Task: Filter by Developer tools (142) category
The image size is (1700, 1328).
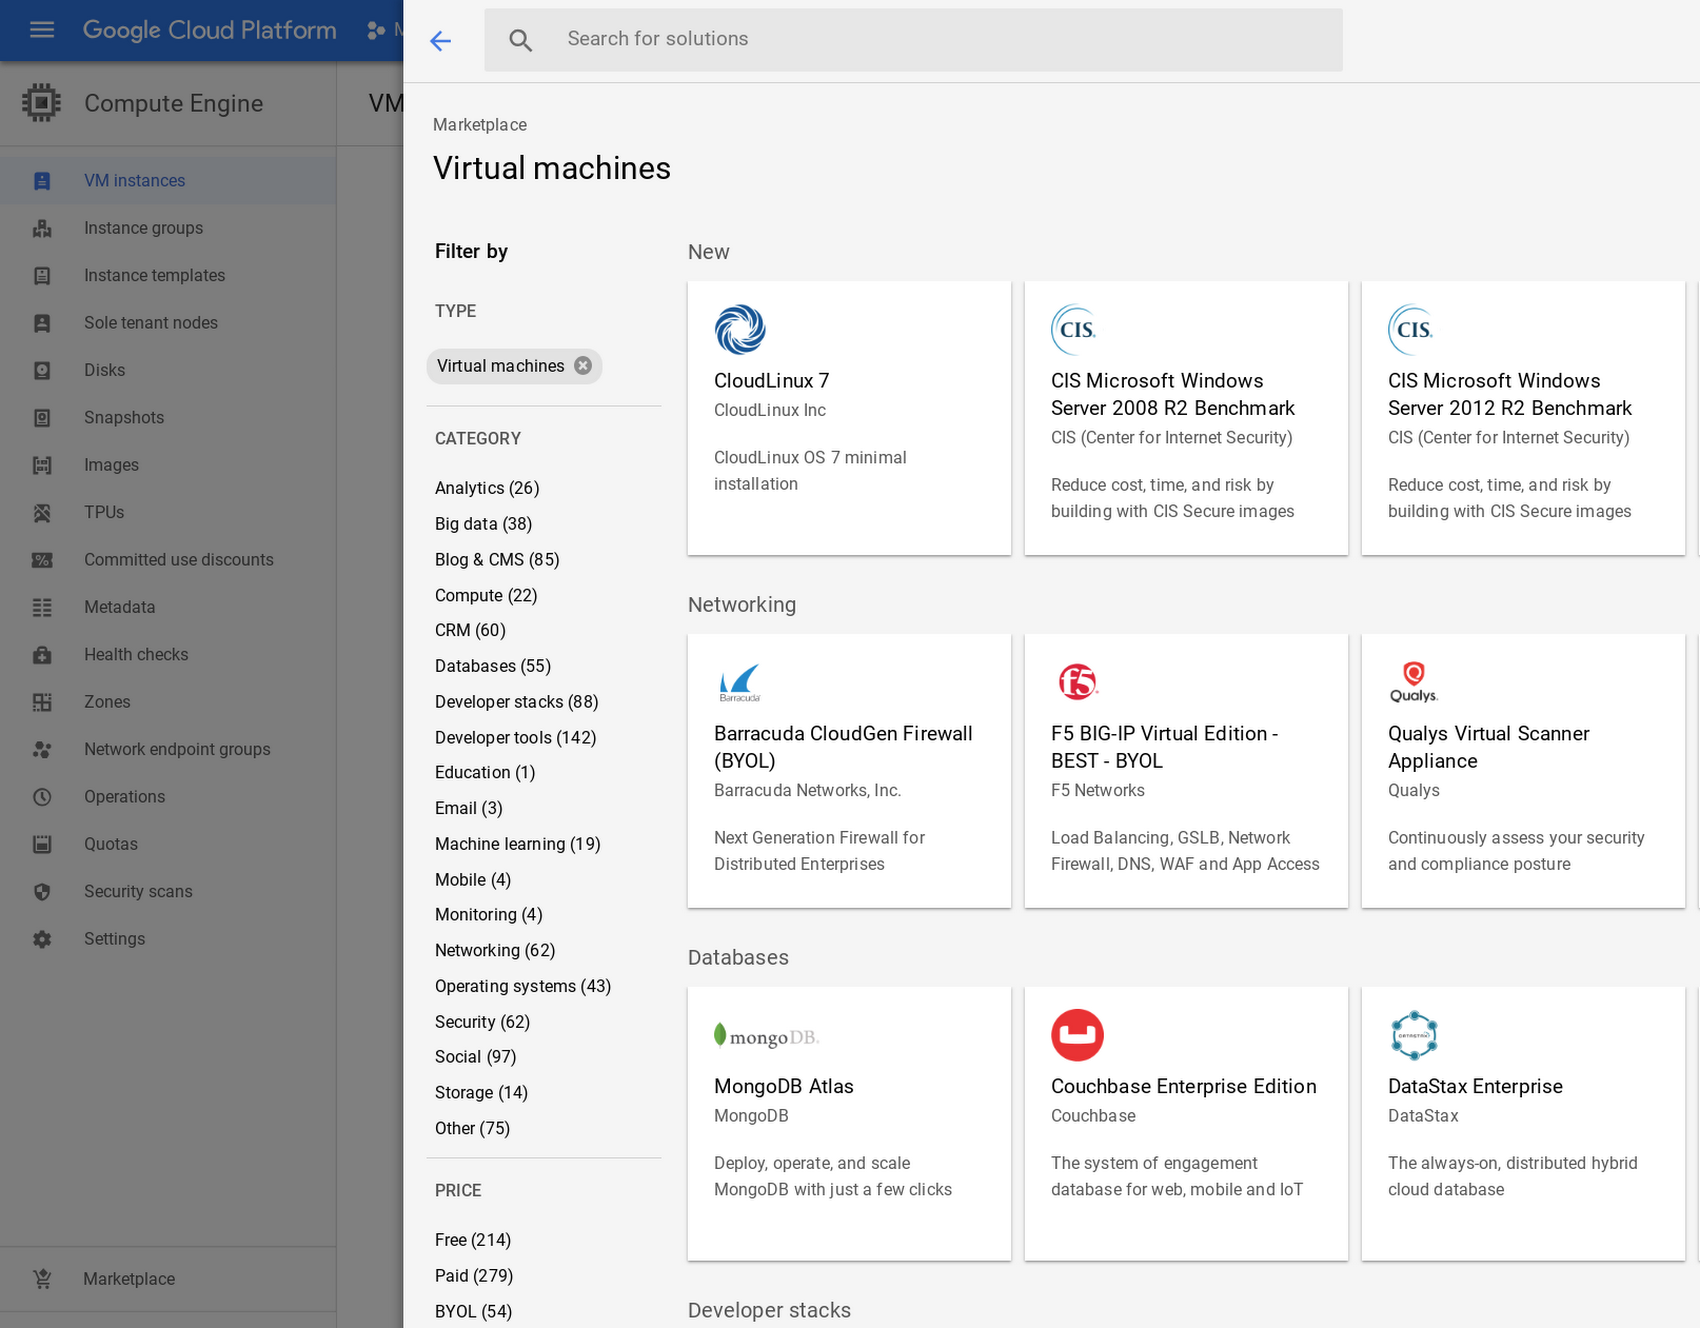Action: point(515,738)
